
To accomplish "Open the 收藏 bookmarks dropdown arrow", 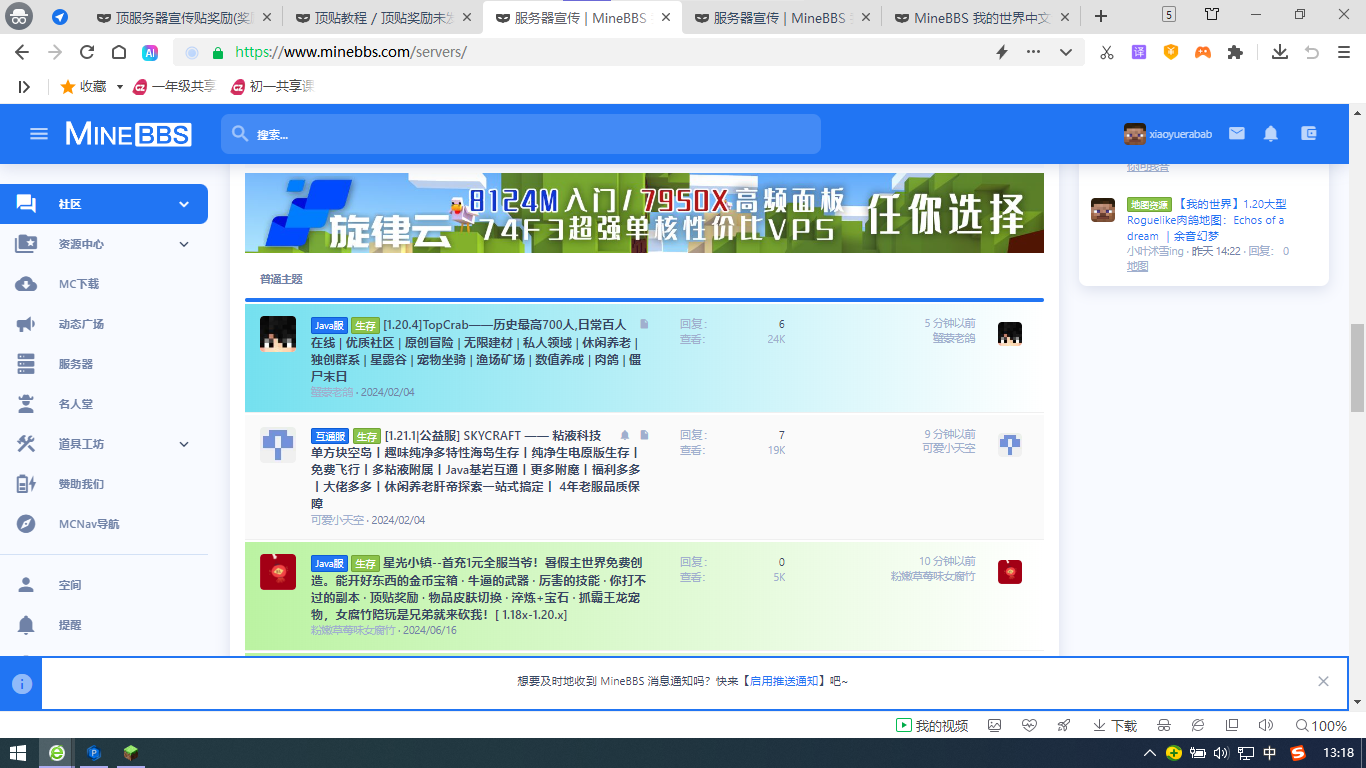I will (120, 87).
